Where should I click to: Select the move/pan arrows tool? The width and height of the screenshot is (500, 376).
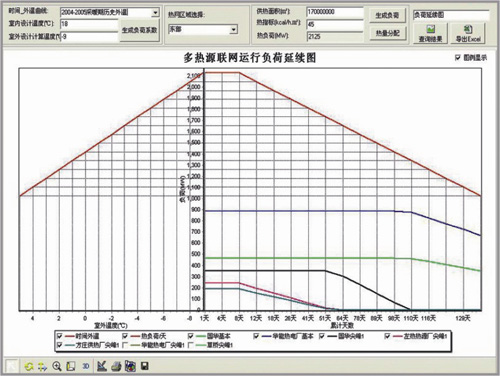42,366
